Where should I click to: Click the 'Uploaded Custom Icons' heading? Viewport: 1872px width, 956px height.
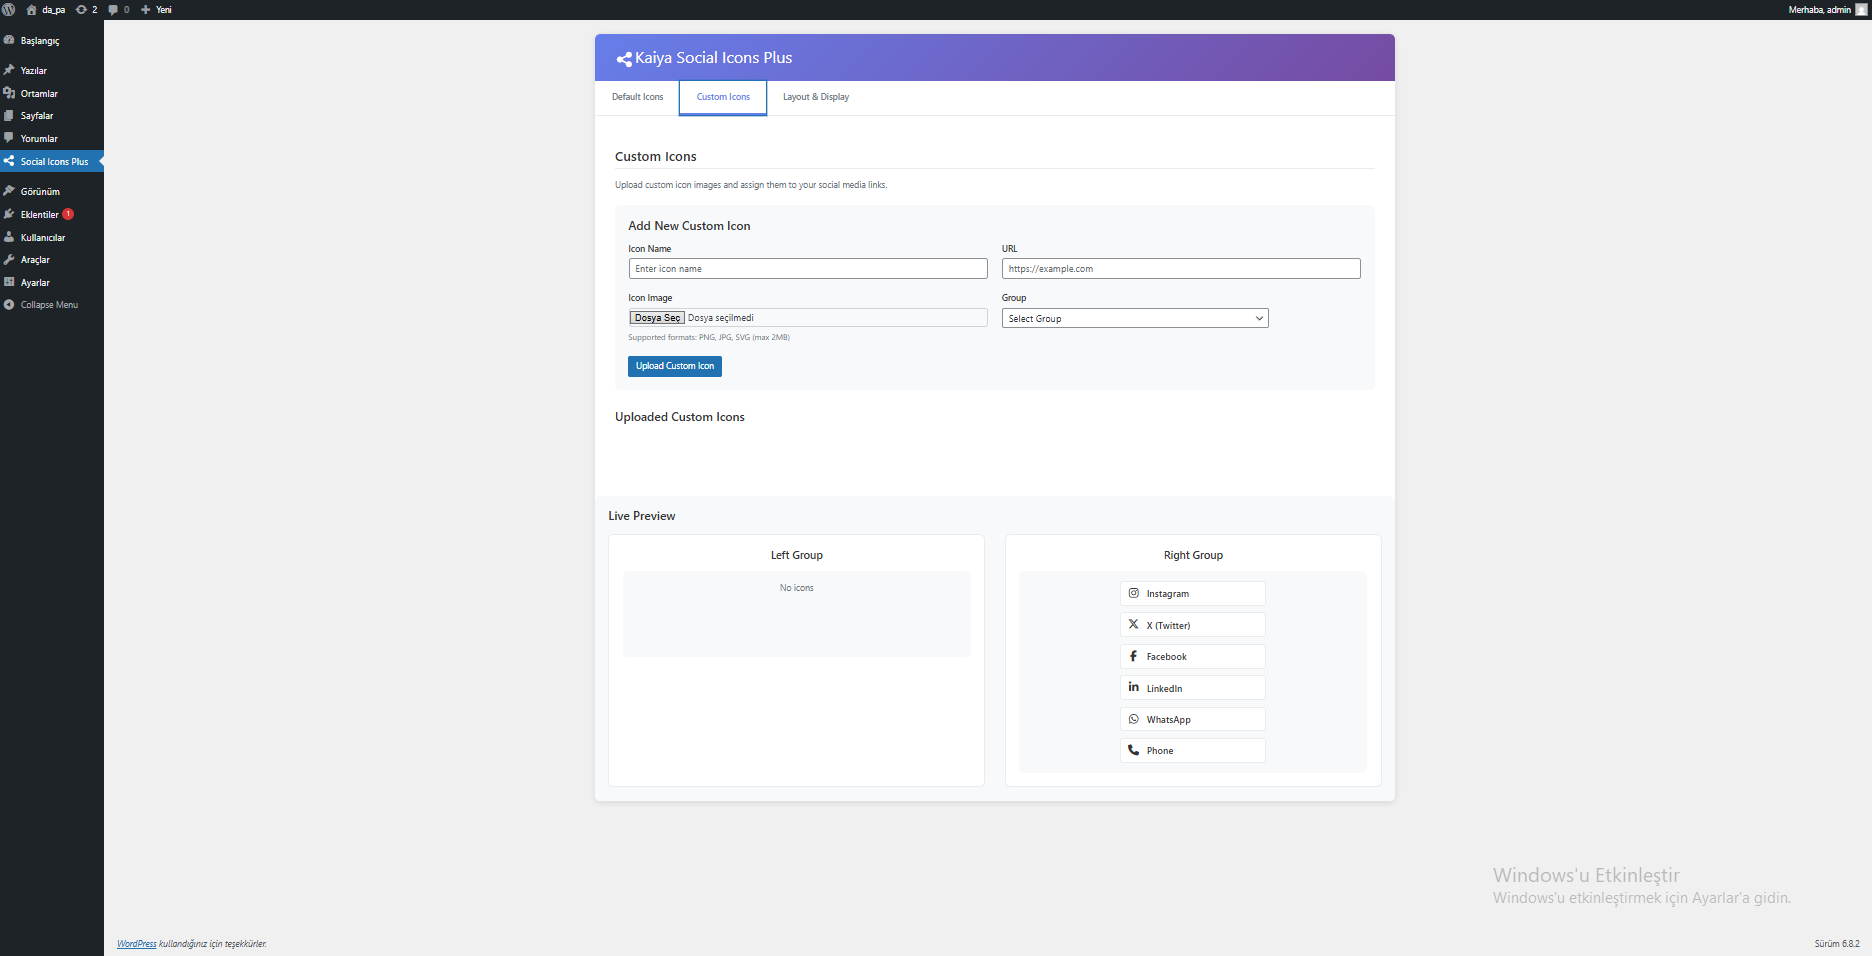coord(680,417)
